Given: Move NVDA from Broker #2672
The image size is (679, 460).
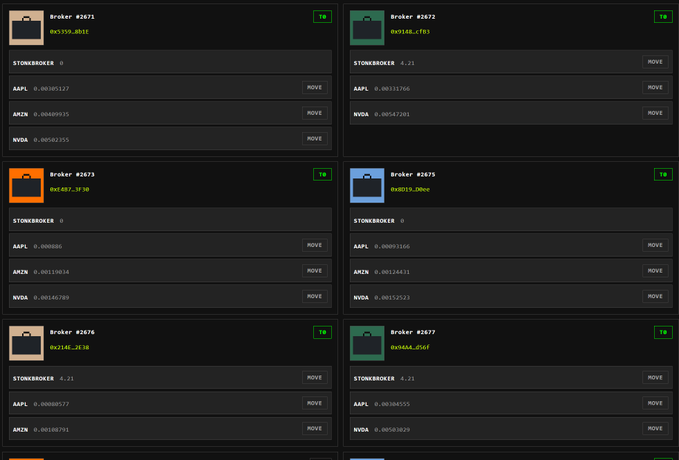Looking at the screenshot, I should (x=655, y=113).
